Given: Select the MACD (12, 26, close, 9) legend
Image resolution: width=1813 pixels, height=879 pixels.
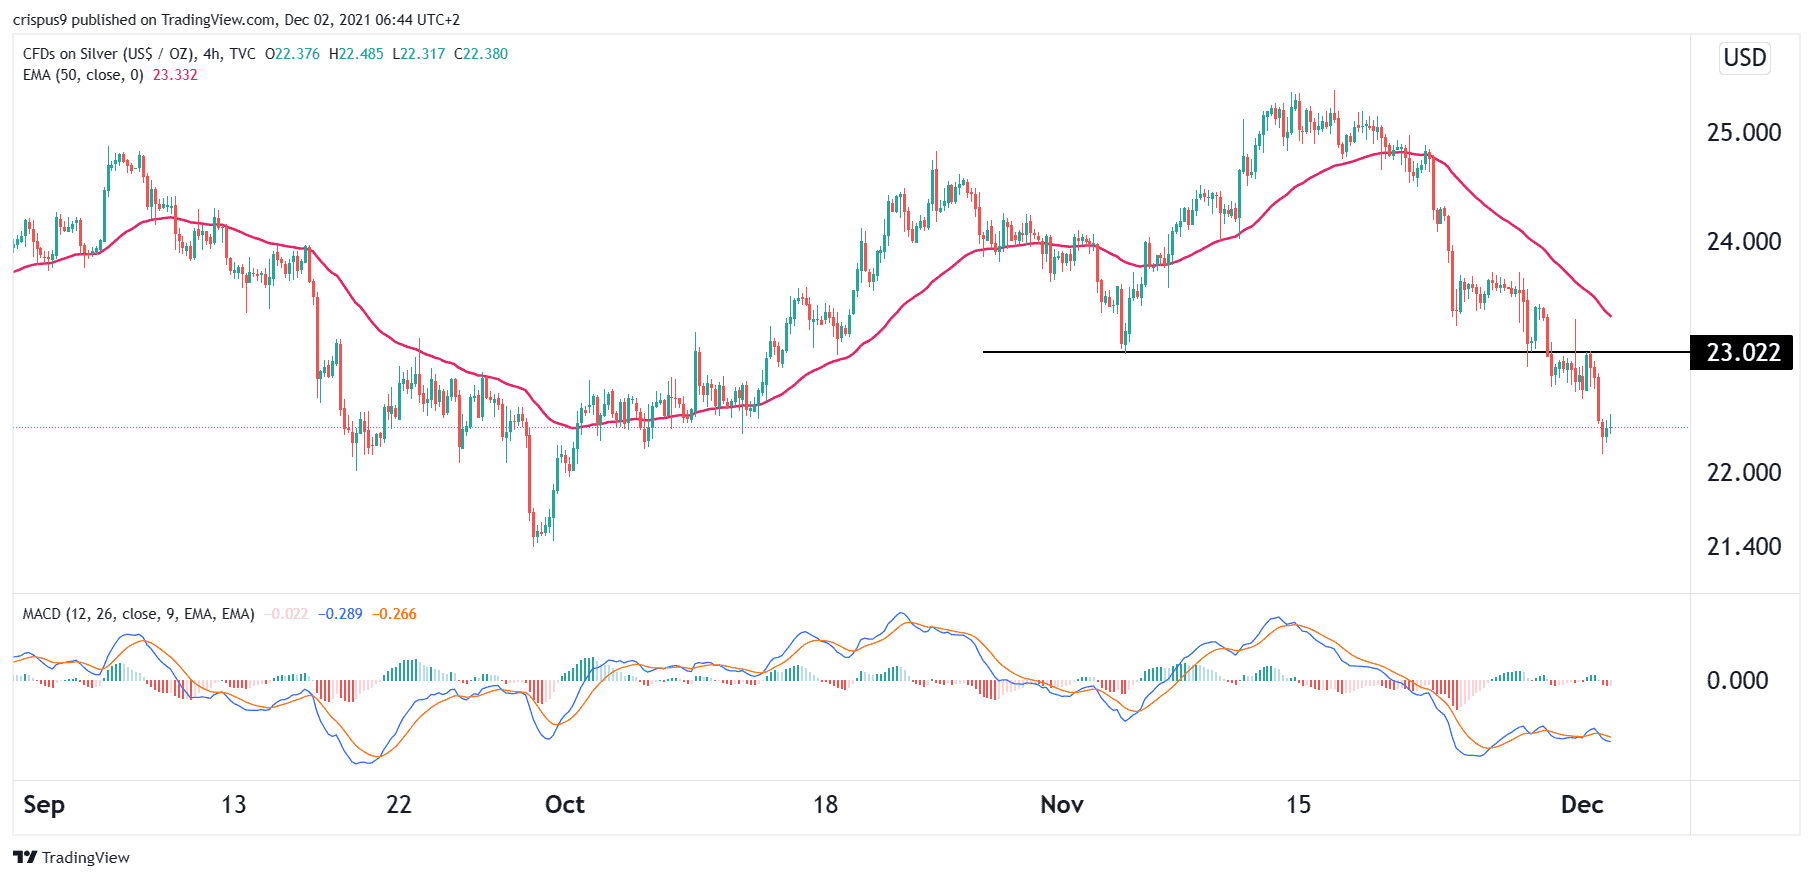Looking at the screenshot, I should pos(138,614).
